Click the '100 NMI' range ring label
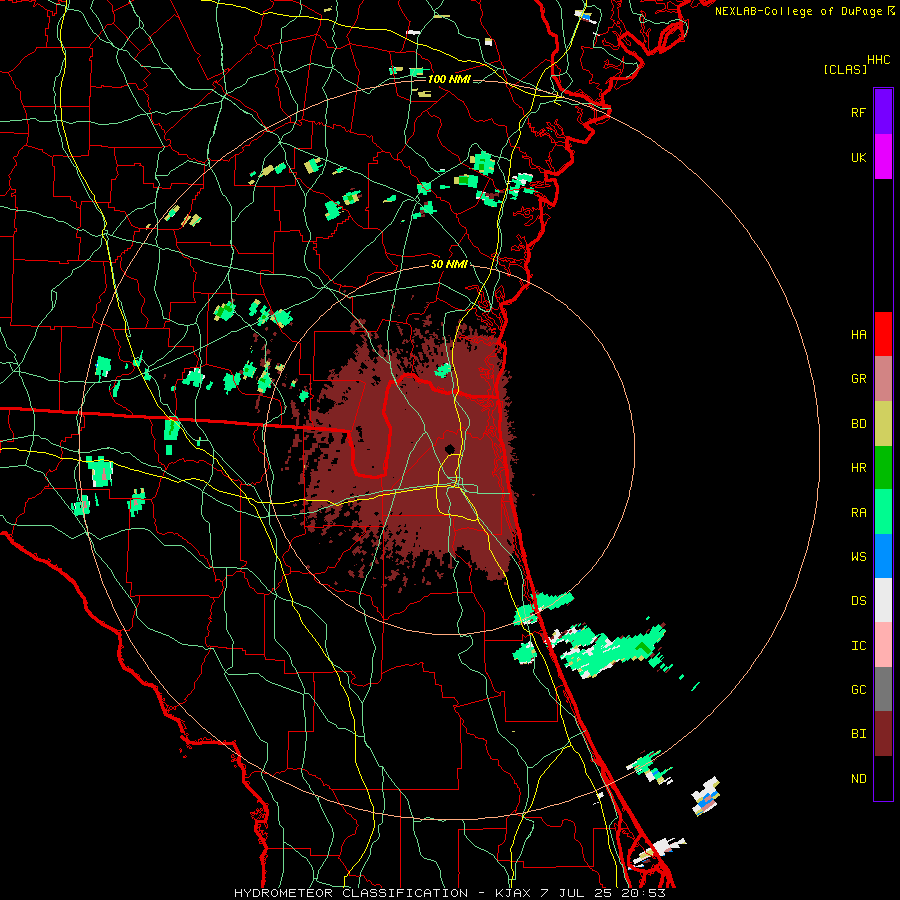This screenshot has height=900, width=900. pos(449,79)
